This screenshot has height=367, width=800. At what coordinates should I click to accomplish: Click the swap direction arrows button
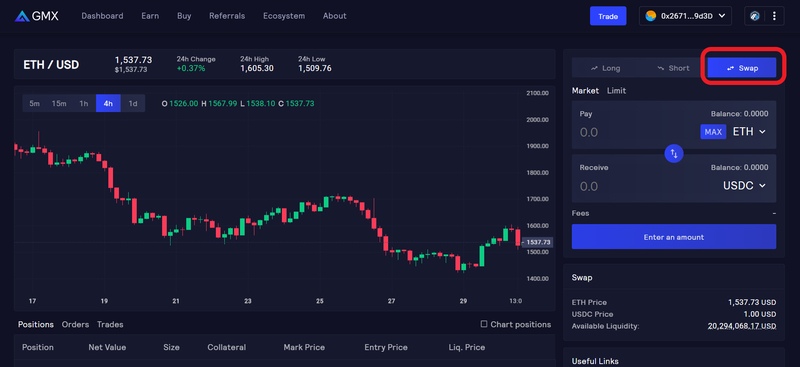pos(674,153)
